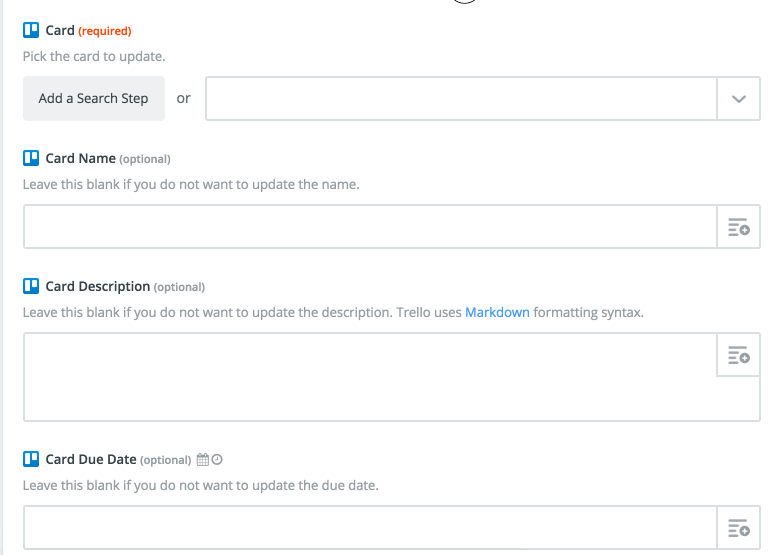Viewport: 781px width, 555px height.
Task: Focus the Card Name input field
Action: [x=370, y=227]
